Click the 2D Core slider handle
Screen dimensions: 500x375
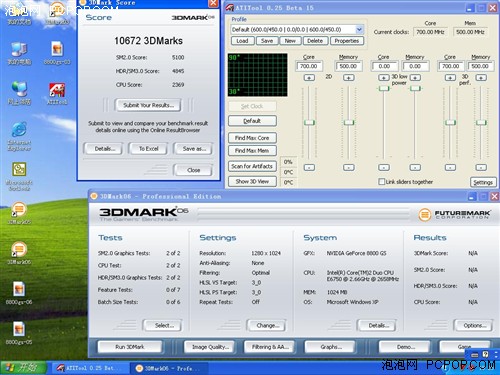309,122
